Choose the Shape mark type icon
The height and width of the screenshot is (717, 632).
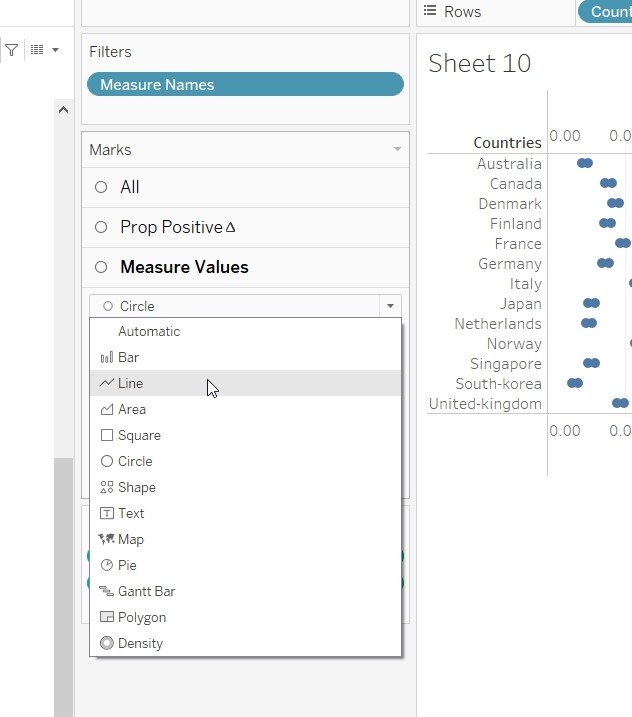click(x=106, y=487)
